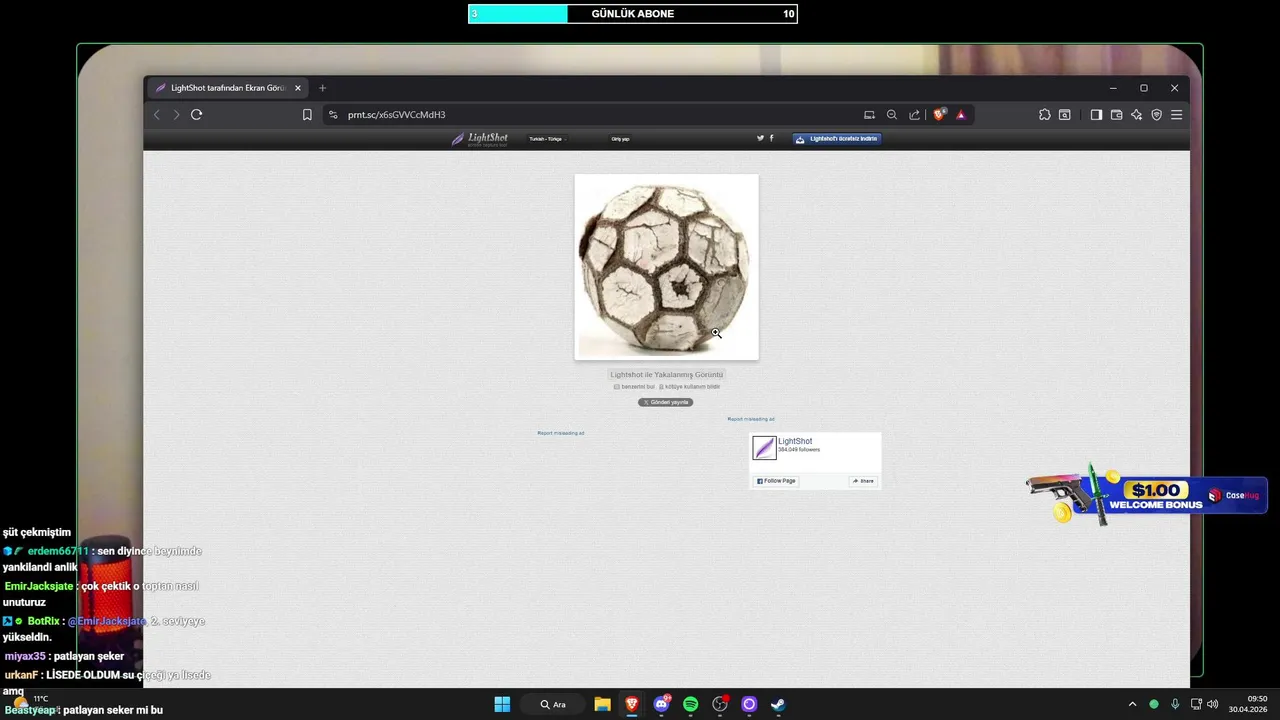Open the purple circle app on taskbar
The height and width of the screenshot is (720, 1280).
[749, 704]
